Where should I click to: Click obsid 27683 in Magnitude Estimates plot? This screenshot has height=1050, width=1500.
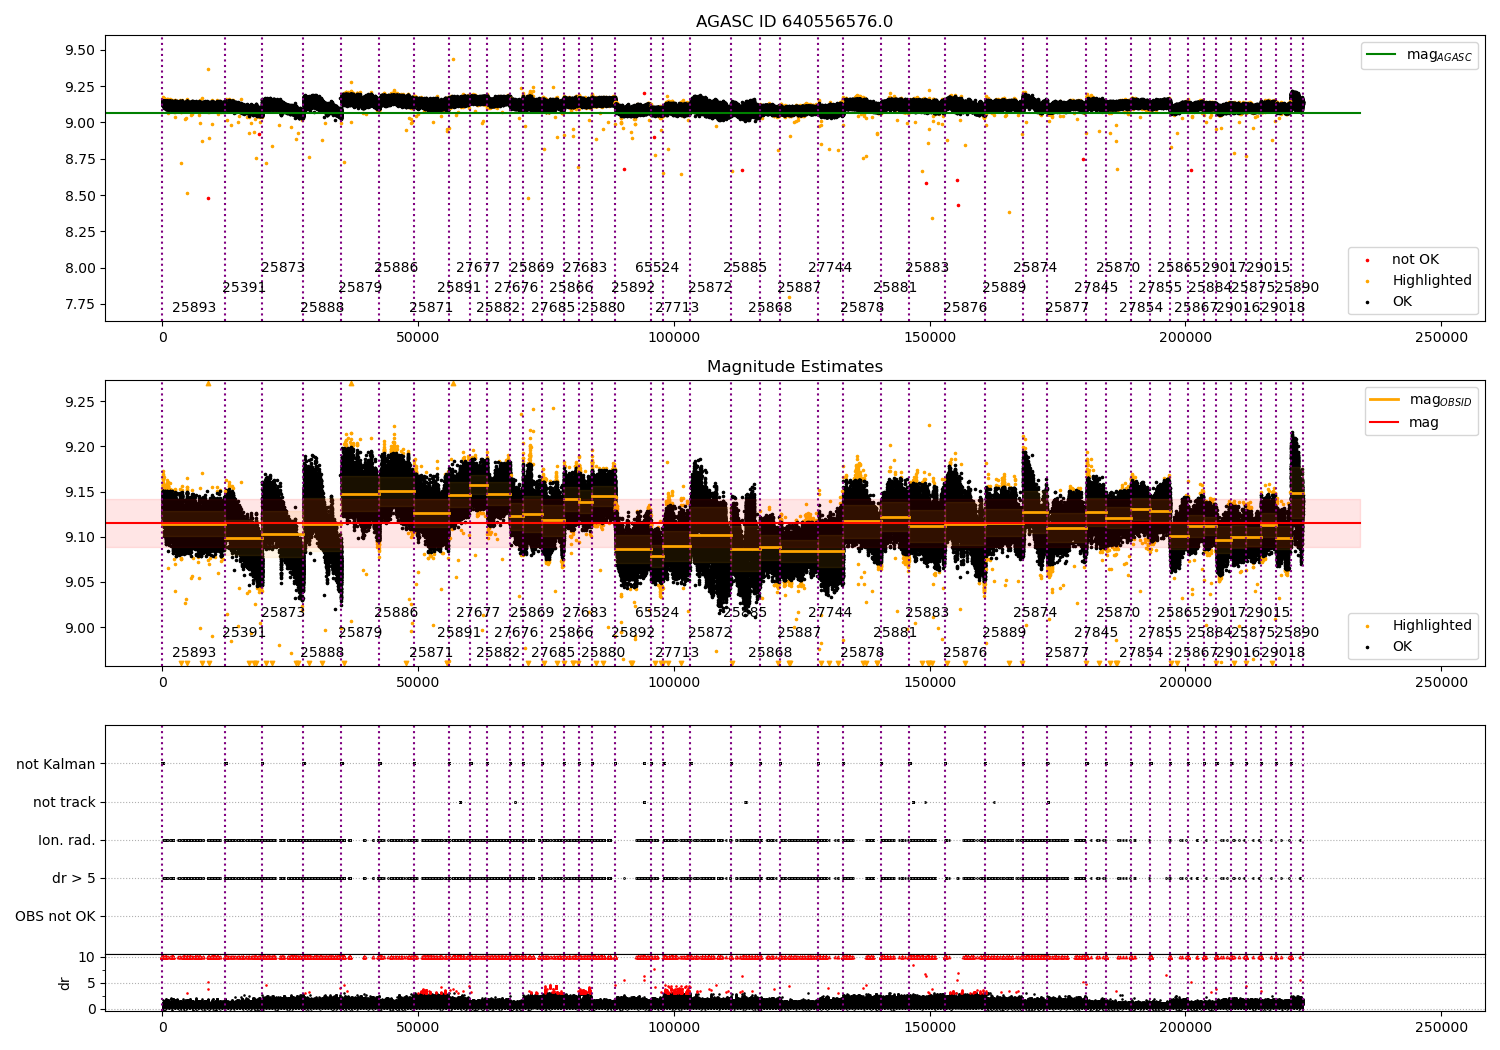pos(585,613)
